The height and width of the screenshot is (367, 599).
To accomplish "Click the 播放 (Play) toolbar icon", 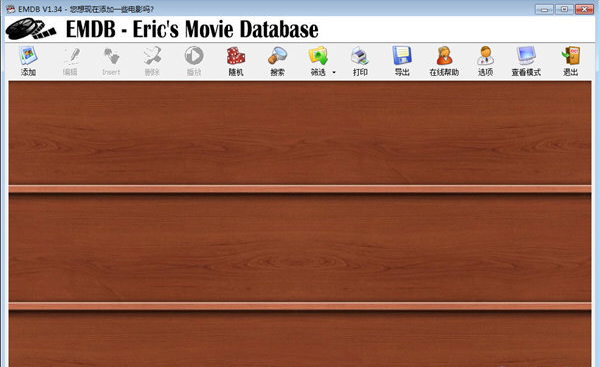I will tap(194, 56).
